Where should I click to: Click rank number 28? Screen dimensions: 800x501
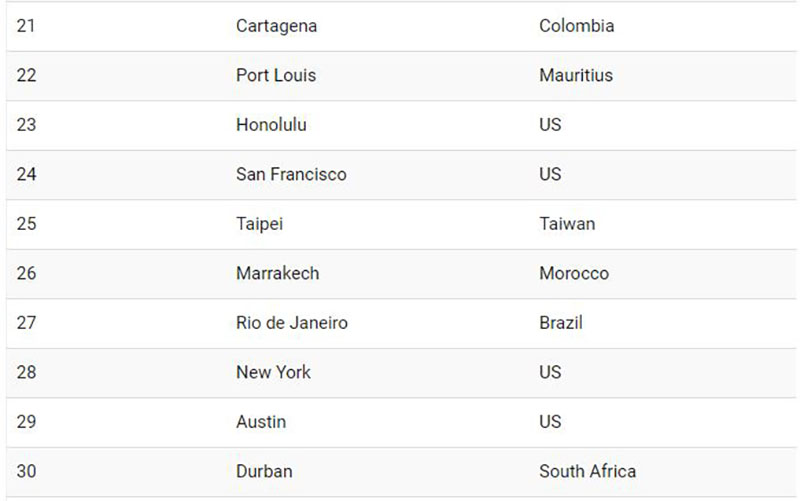(x=26, y=372)
